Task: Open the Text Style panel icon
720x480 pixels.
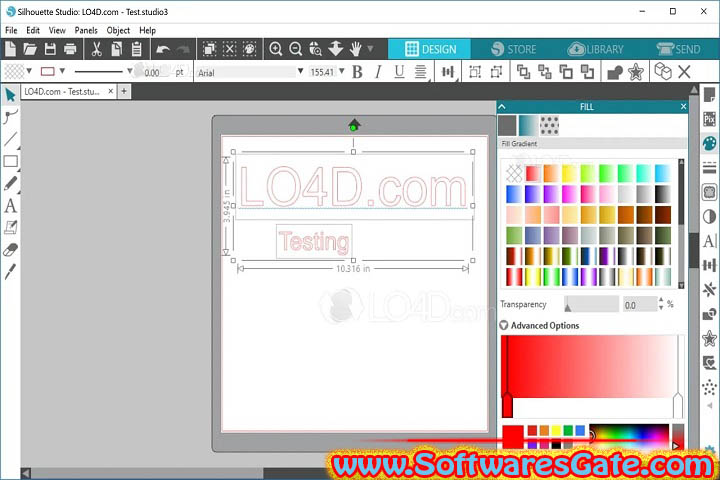Action: pyautogui.click(x=709, y=241)
